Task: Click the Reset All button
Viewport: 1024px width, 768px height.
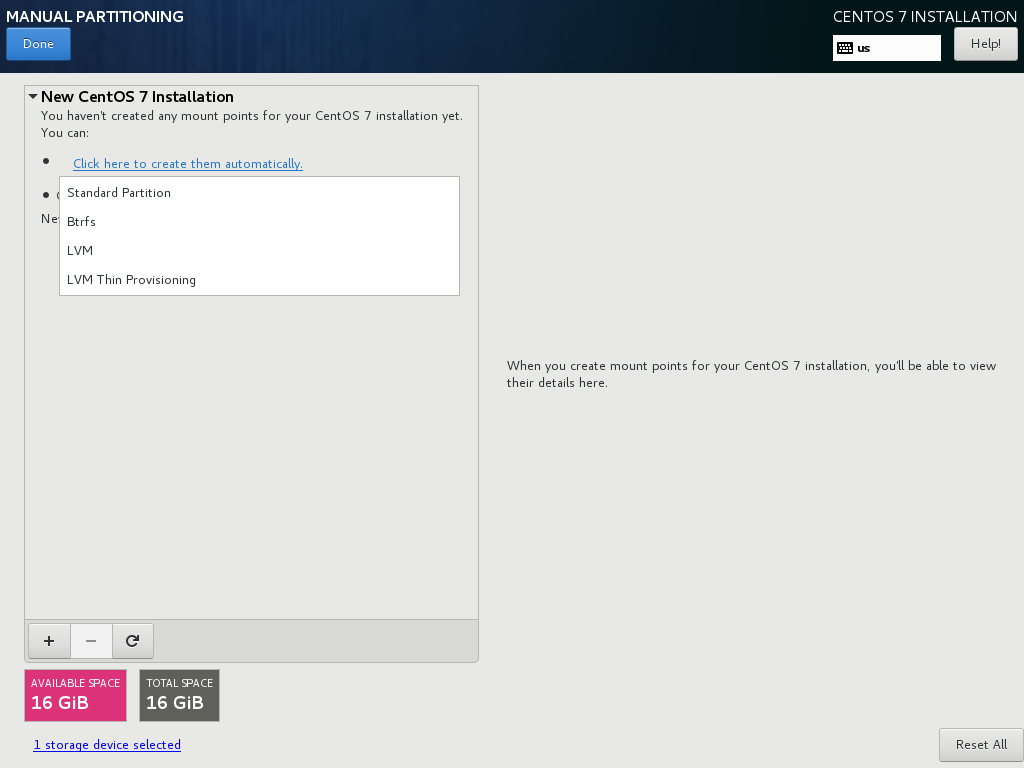Action: pyautogui.click(x=981, y=744)
